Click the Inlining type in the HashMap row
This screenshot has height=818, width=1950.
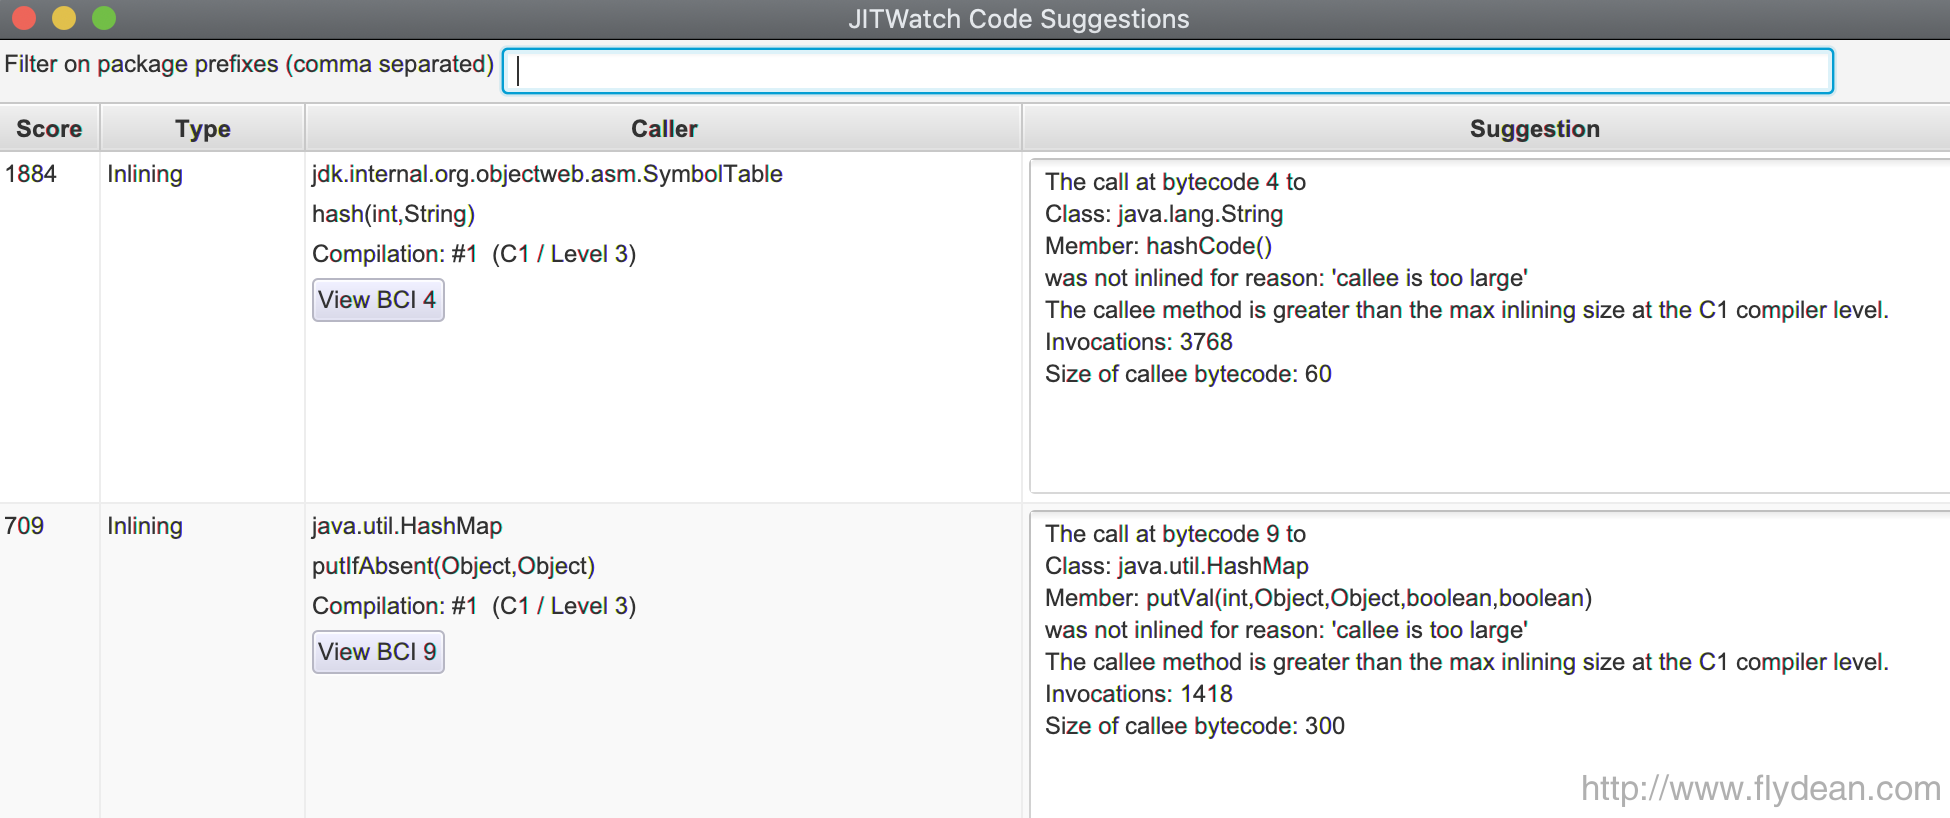click(145, 526)
